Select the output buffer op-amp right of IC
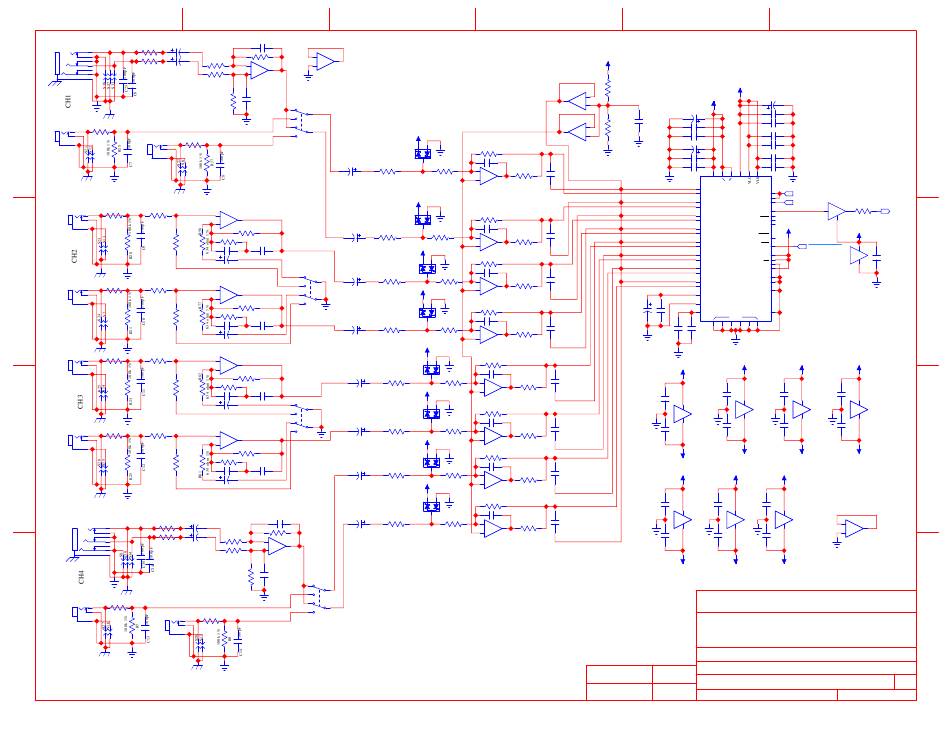The image size is (950, 731). point(837,211)
